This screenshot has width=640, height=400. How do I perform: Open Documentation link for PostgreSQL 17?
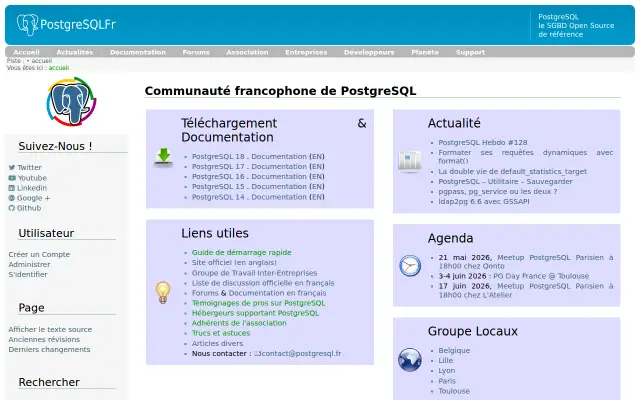coord(279,167)
